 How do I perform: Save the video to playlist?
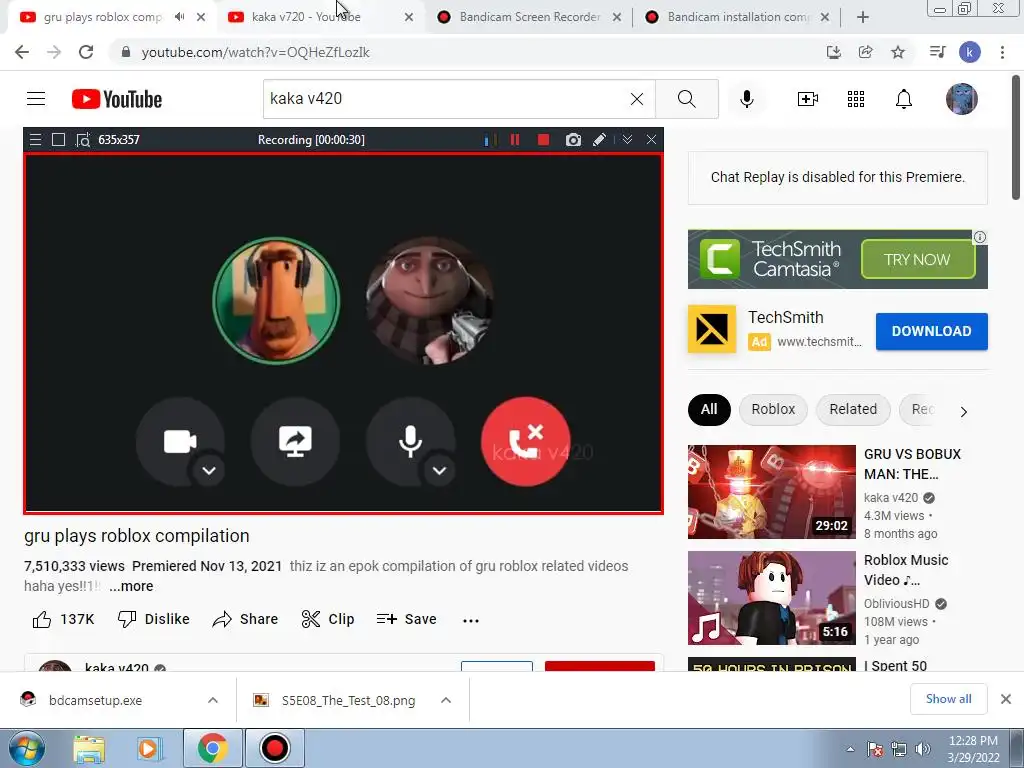pyautogui.click(x=406, y=619)
